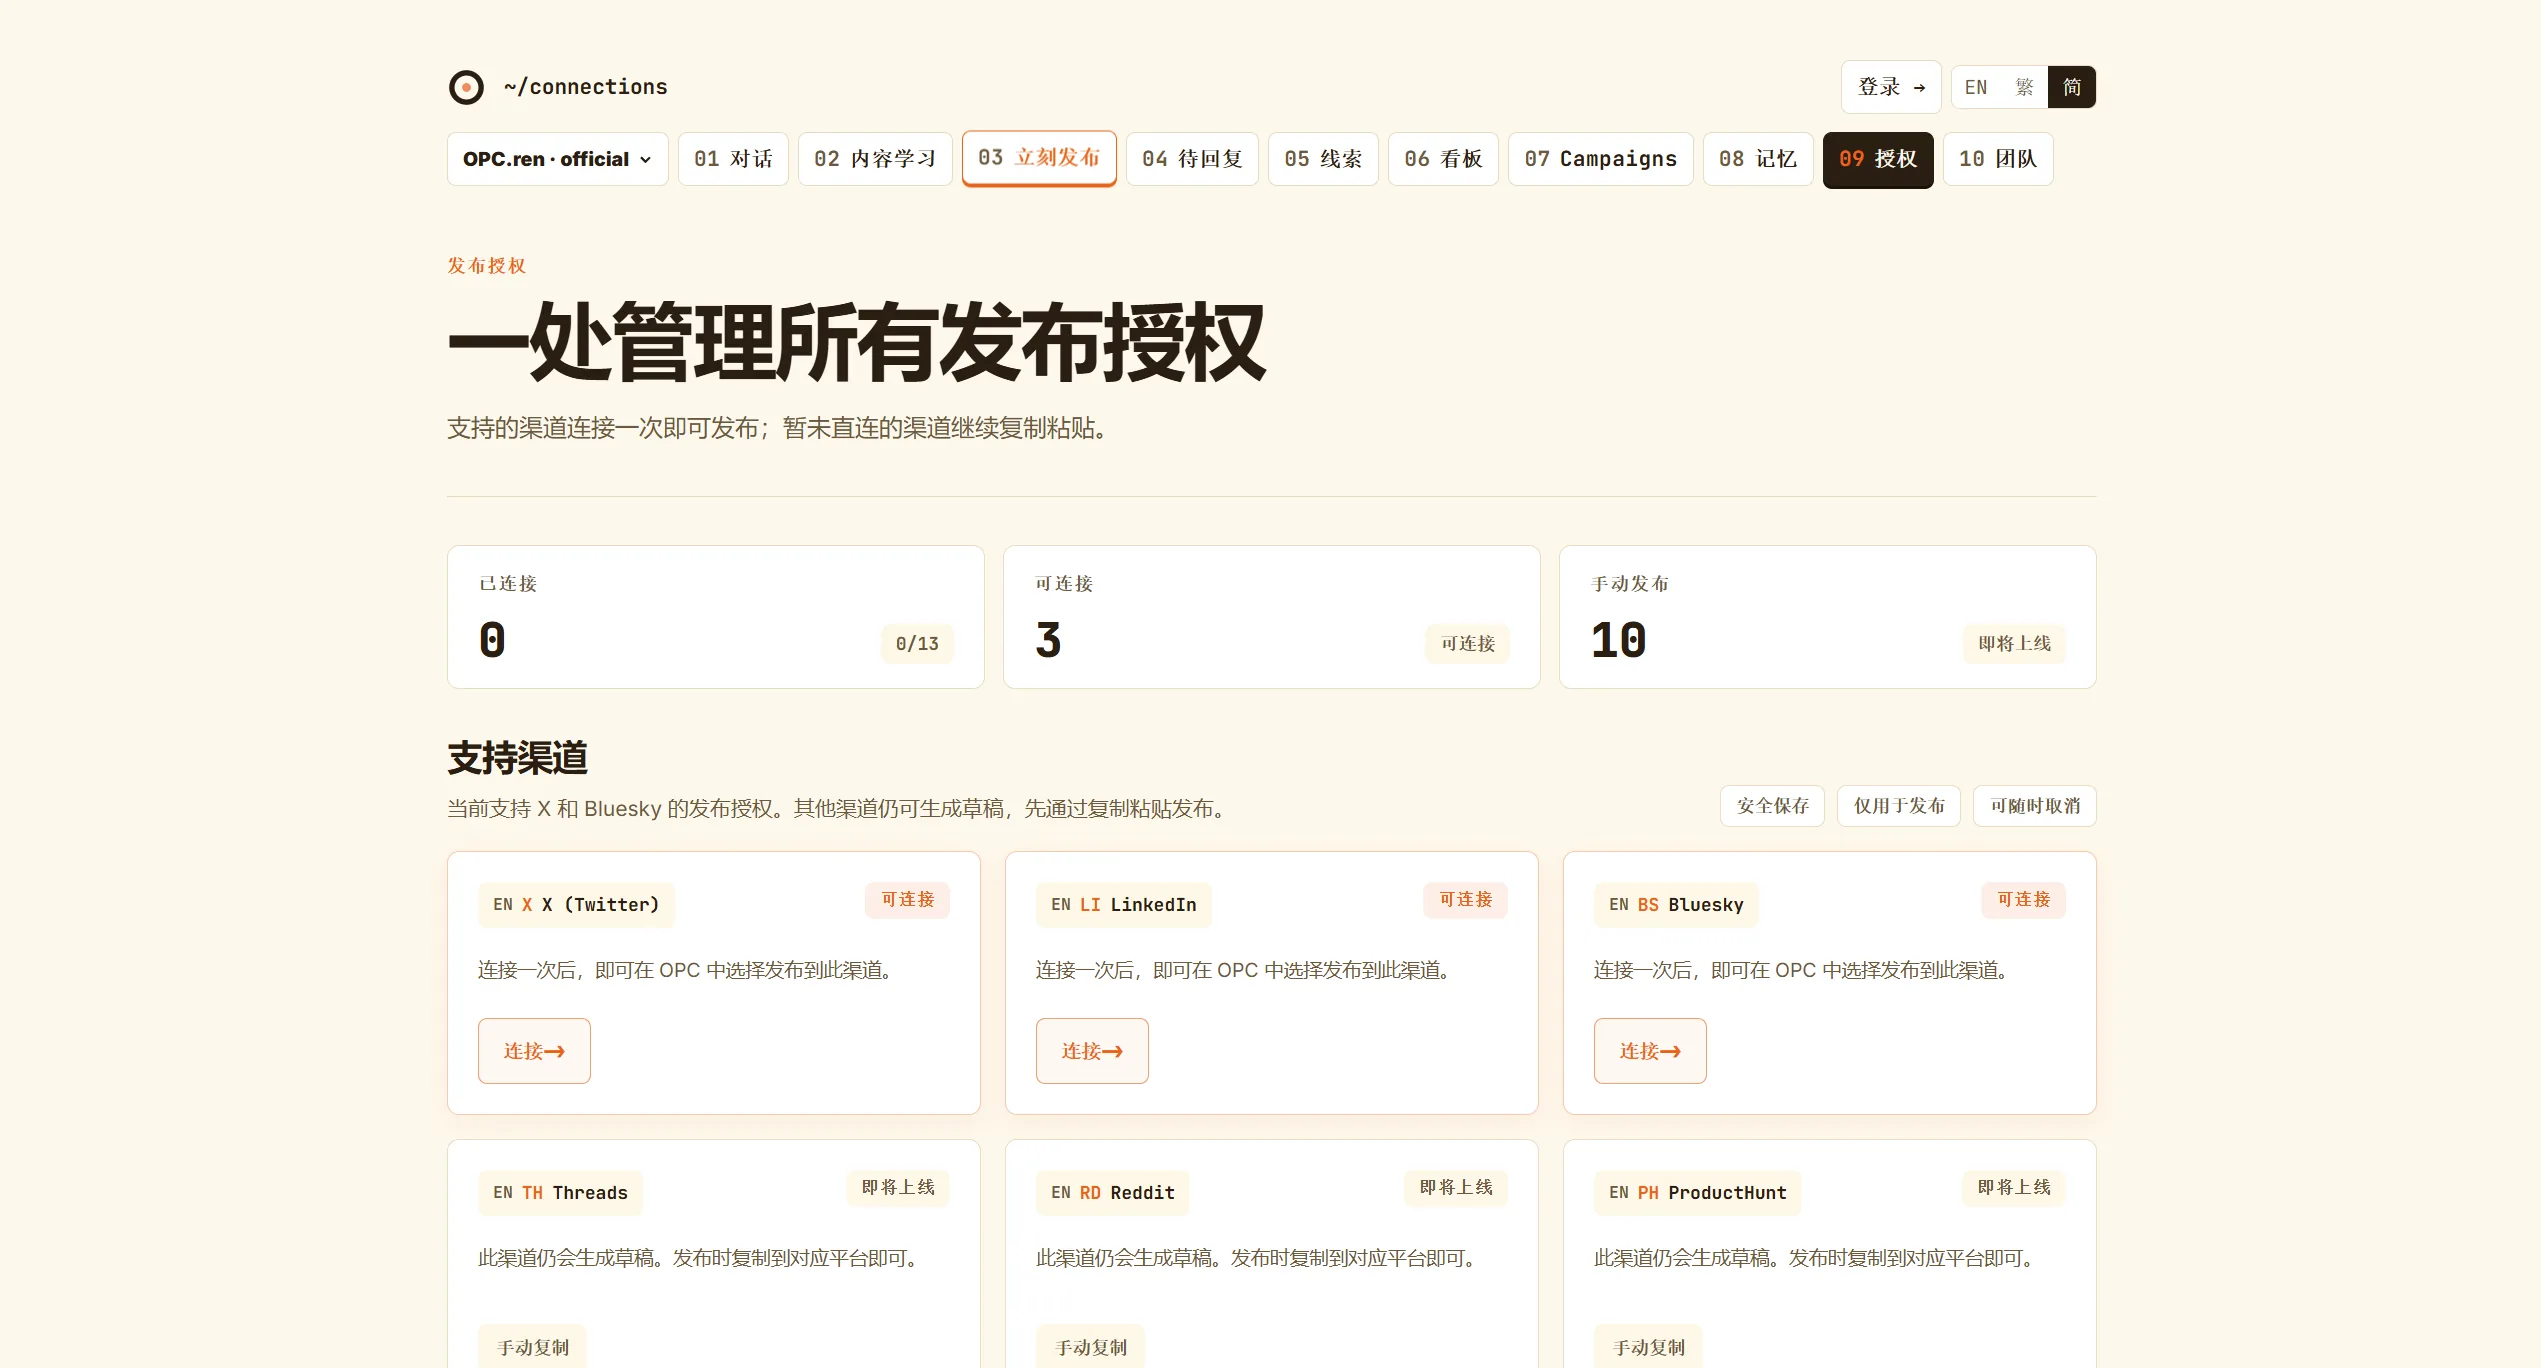Open the 10 团队 tab
The image size is (2541, 1368).
pos(1998,159)
